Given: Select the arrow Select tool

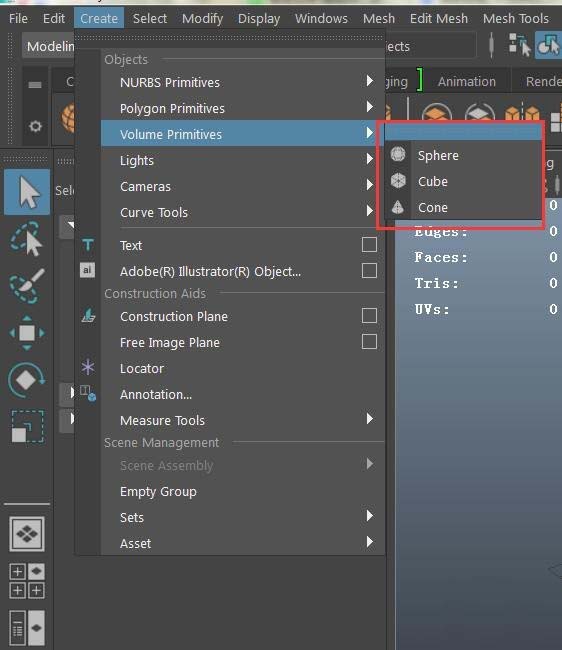Looking at the screenshot, I should click(x=27, y=192).
